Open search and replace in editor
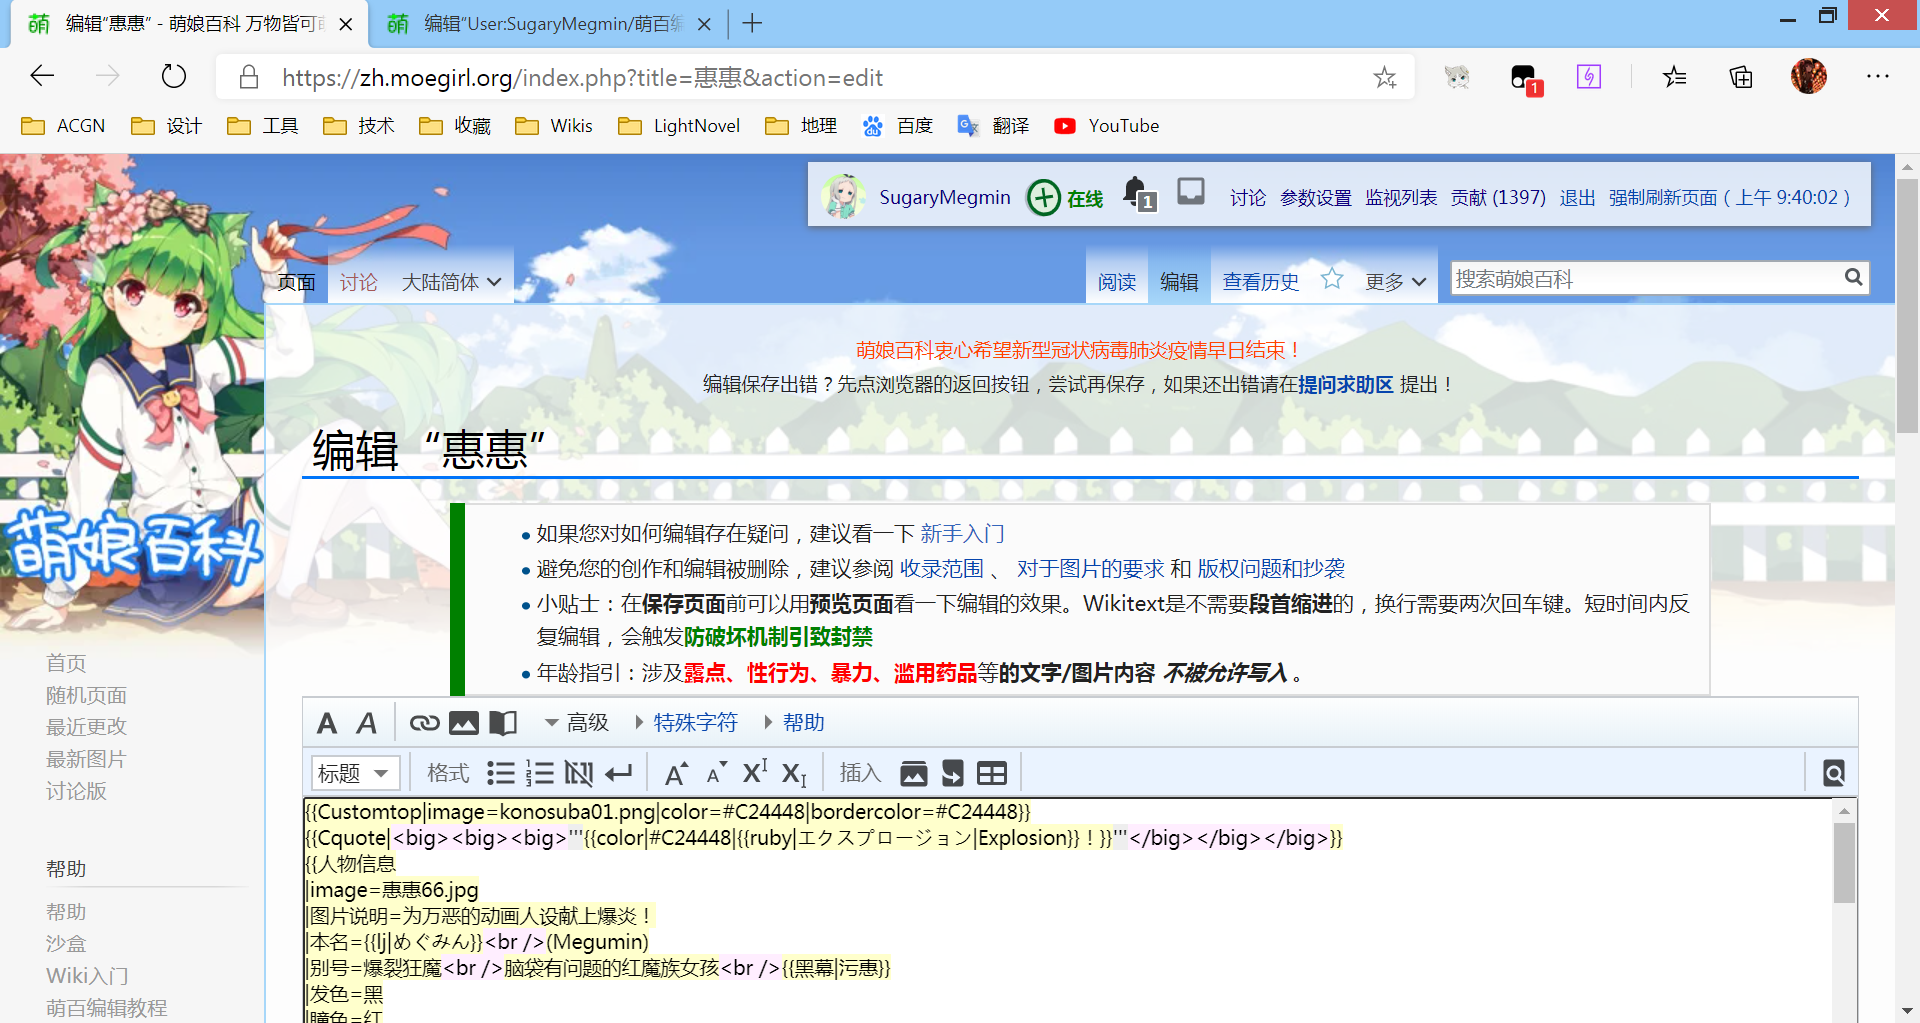This screenshot has width=1920, height=1023. coord(1833,773)
